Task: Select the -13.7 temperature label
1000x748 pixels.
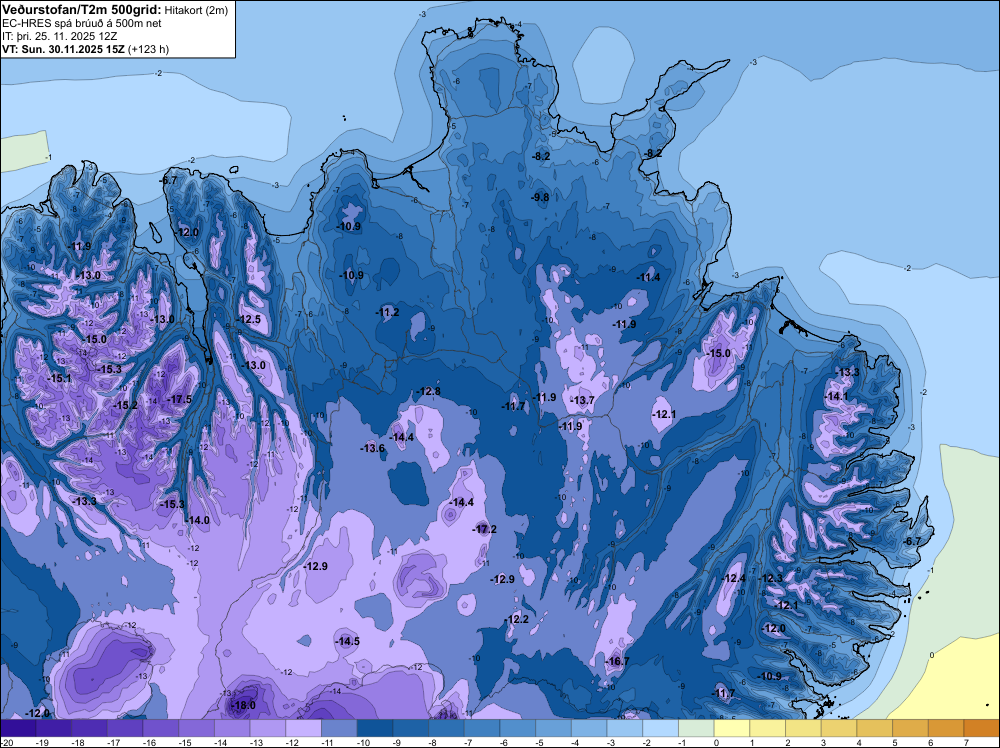Action: coord(582,400)
